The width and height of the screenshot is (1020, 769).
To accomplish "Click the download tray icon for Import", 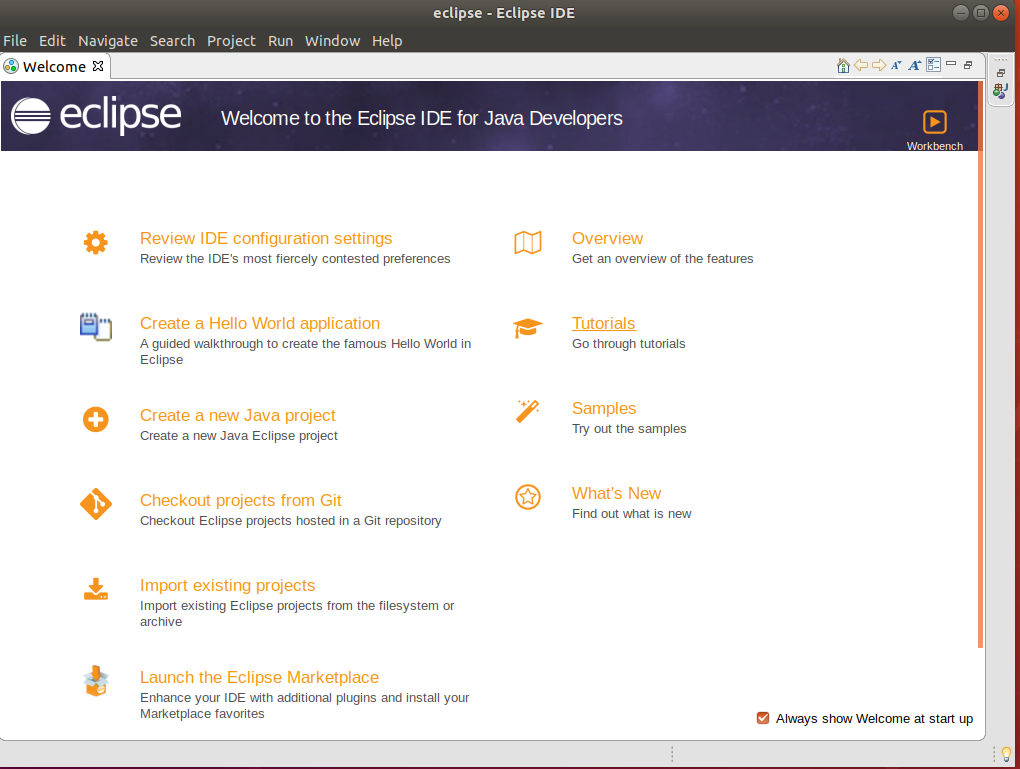I will (96, 589).
